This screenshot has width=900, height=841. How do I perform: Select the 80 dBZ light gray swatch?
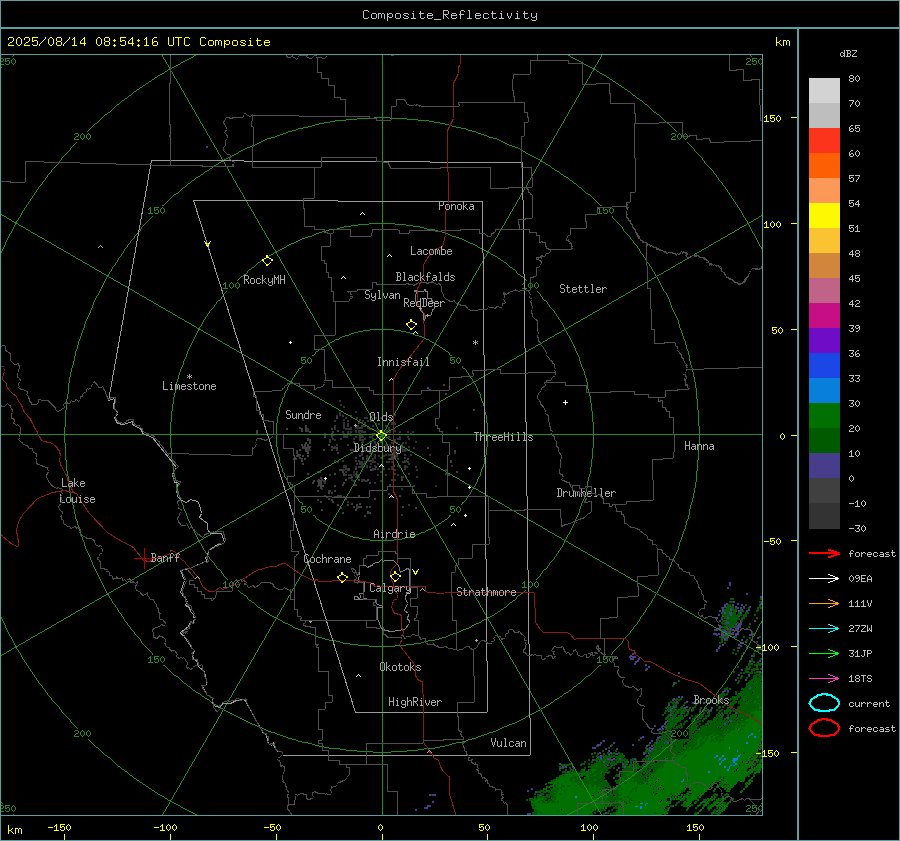coord(824,91)
